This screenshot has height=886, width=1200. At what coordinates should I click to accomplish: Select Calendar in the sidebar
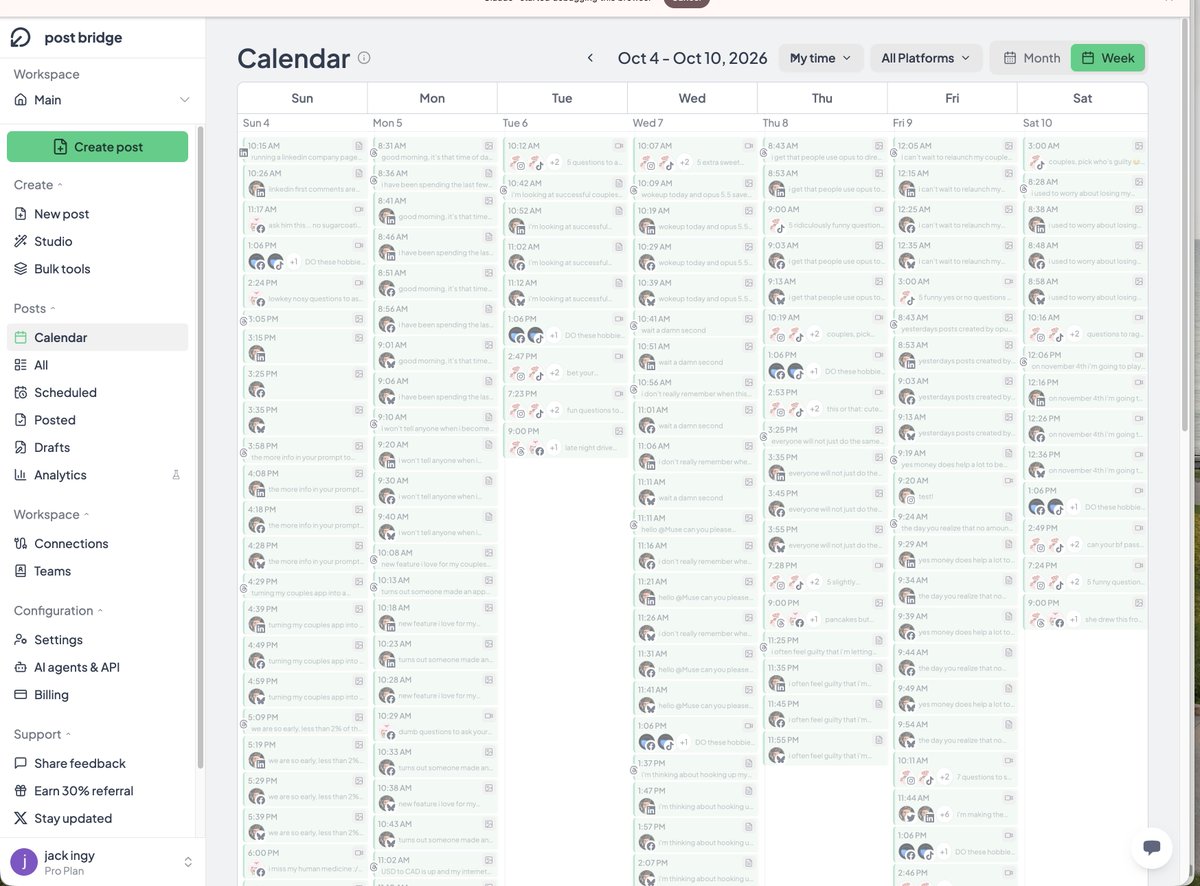pyautogui.click(x=97, y=338)
